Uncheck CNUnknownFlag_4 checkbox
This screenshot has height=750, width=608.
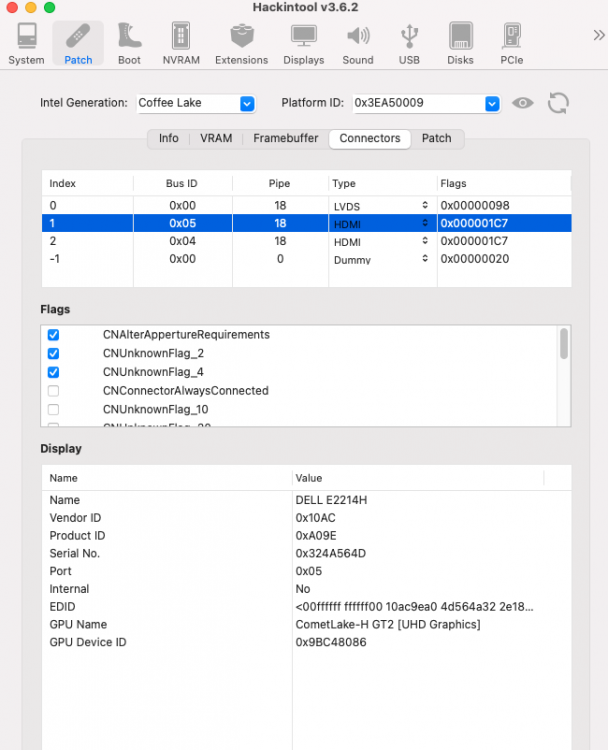pos(54,372)
